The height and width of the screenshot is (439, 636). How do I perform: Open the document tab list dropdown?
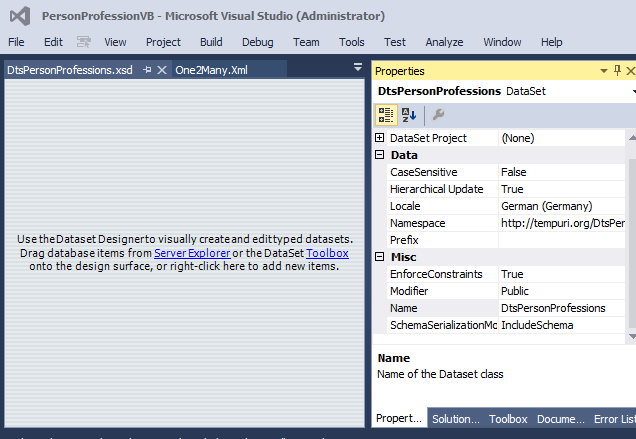click(358, 67)
